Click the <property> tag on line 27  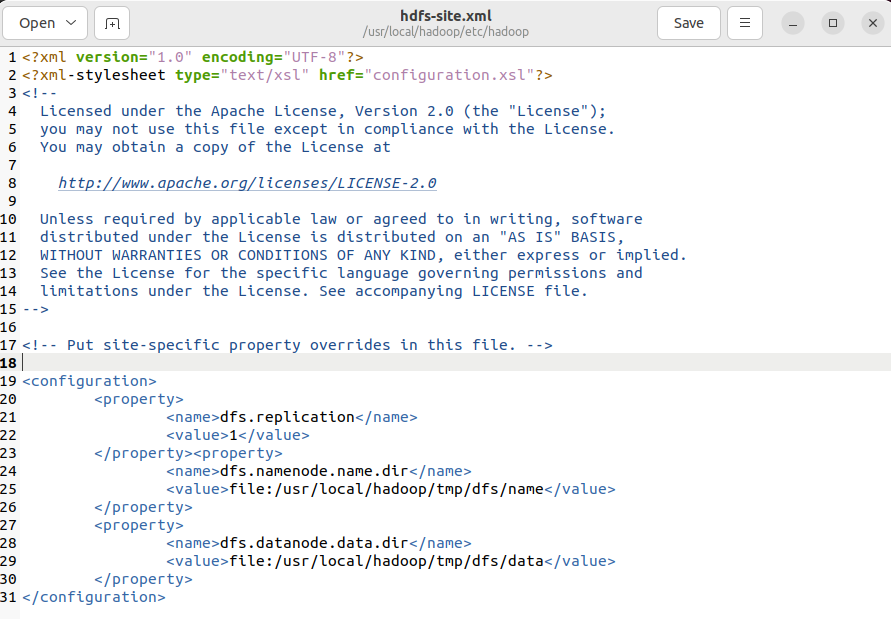139,525
